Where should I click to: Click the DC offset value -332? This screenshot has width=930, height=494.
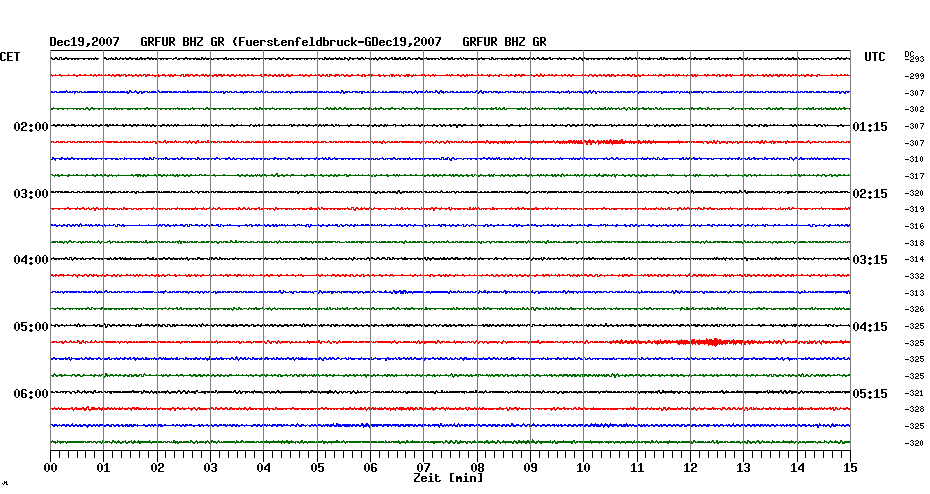click(x=915, y=276)
